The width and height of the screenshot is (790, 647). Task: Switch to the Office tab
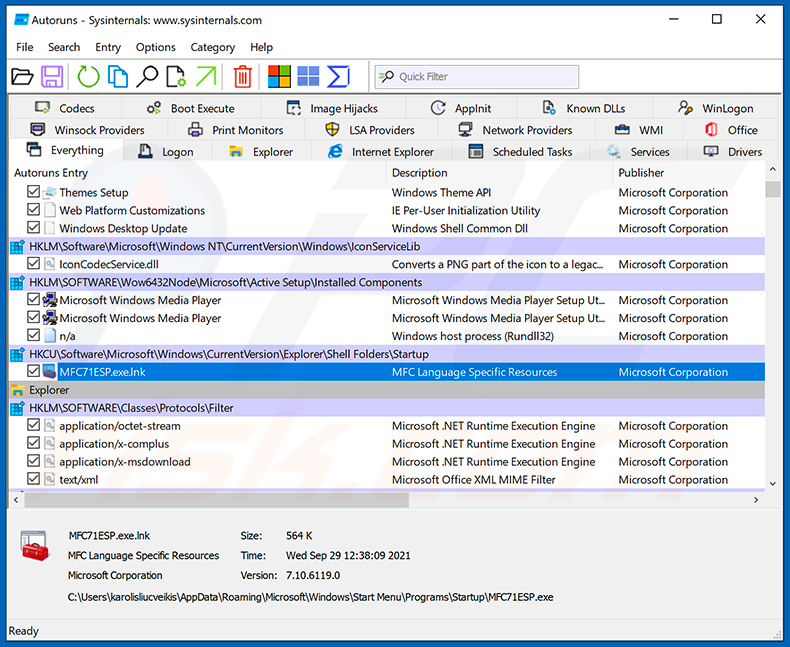click(732, 130)
